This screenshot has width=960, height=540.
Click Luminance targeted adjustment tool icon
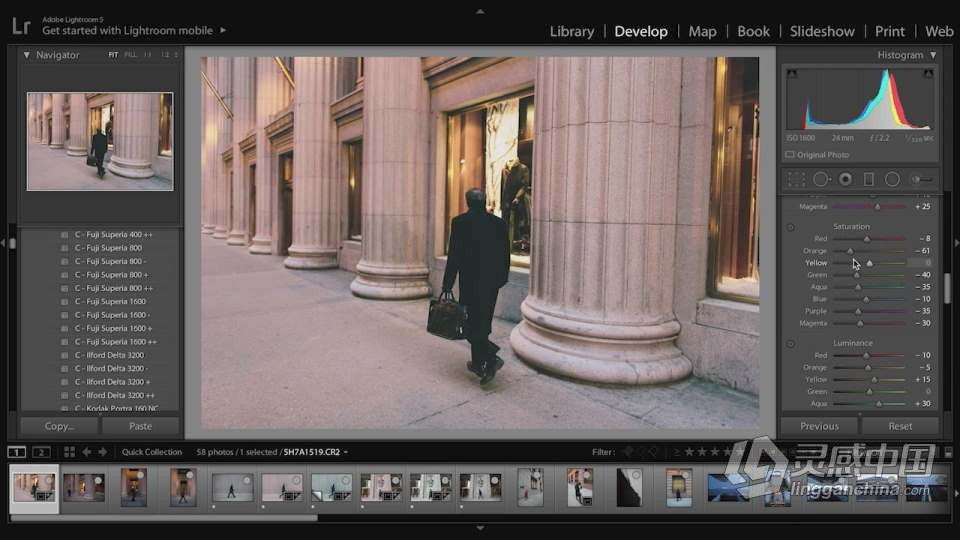[x=790, y=343]
